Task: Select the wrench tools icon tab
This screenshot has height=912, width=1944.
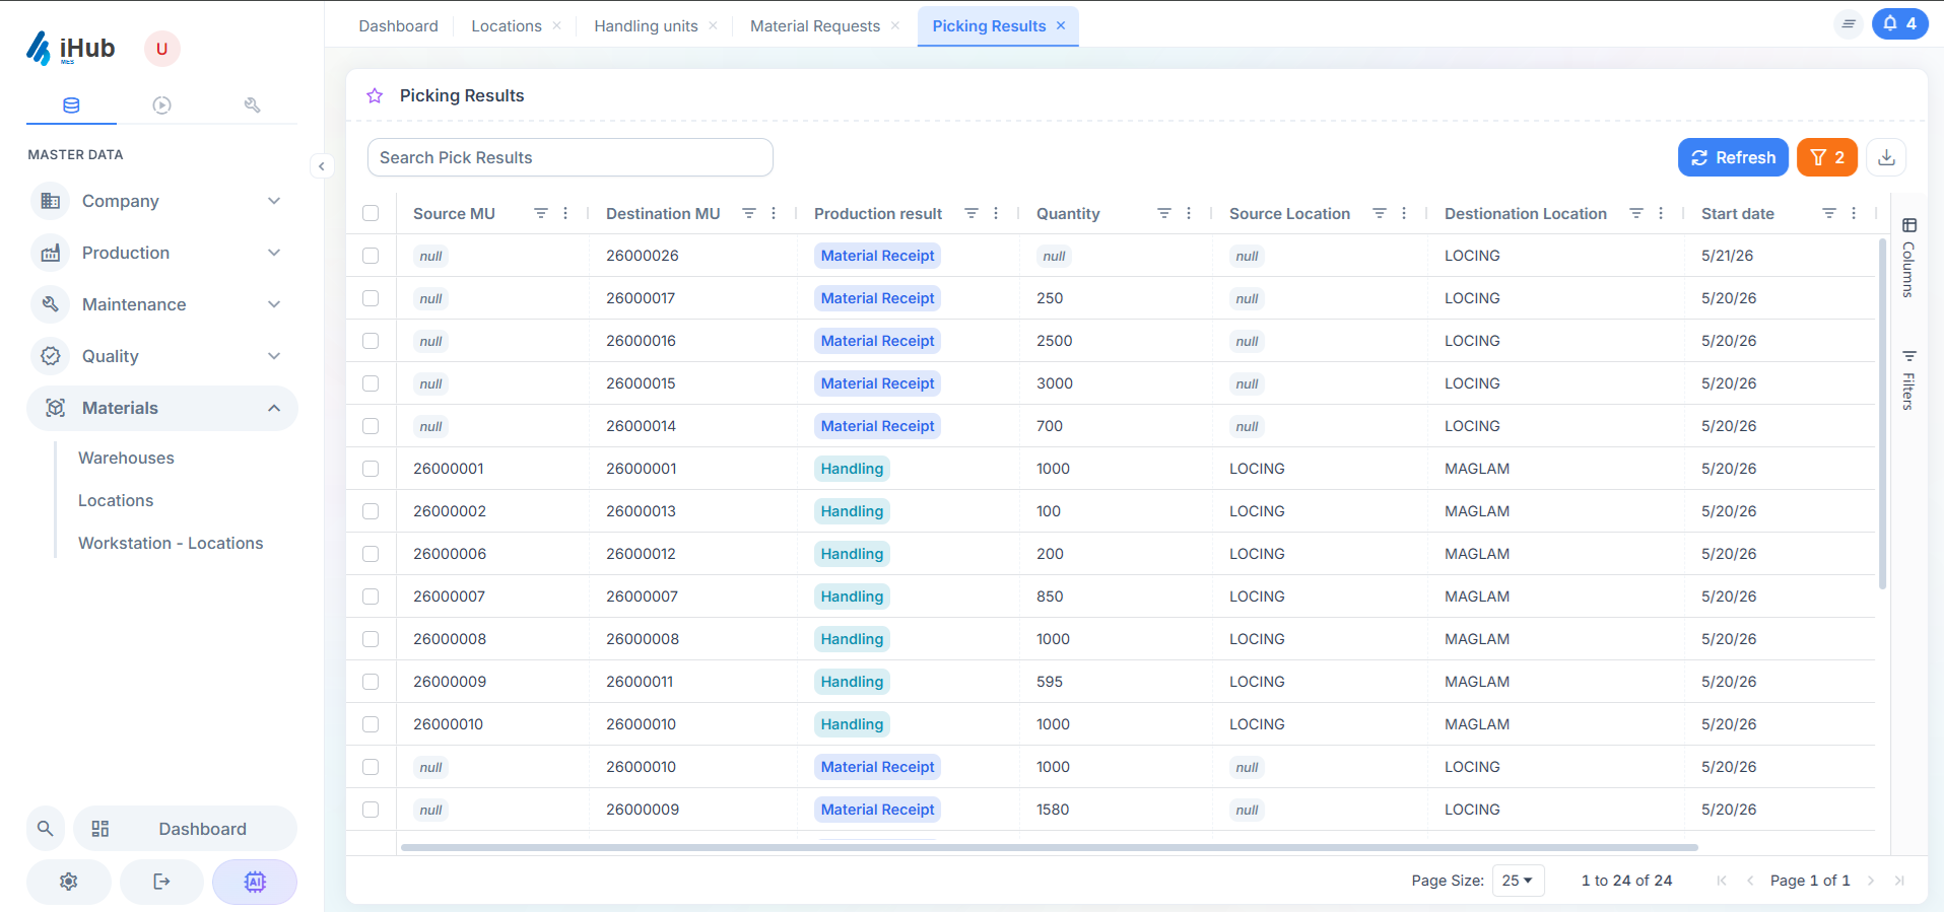Action: pos(252,105)
